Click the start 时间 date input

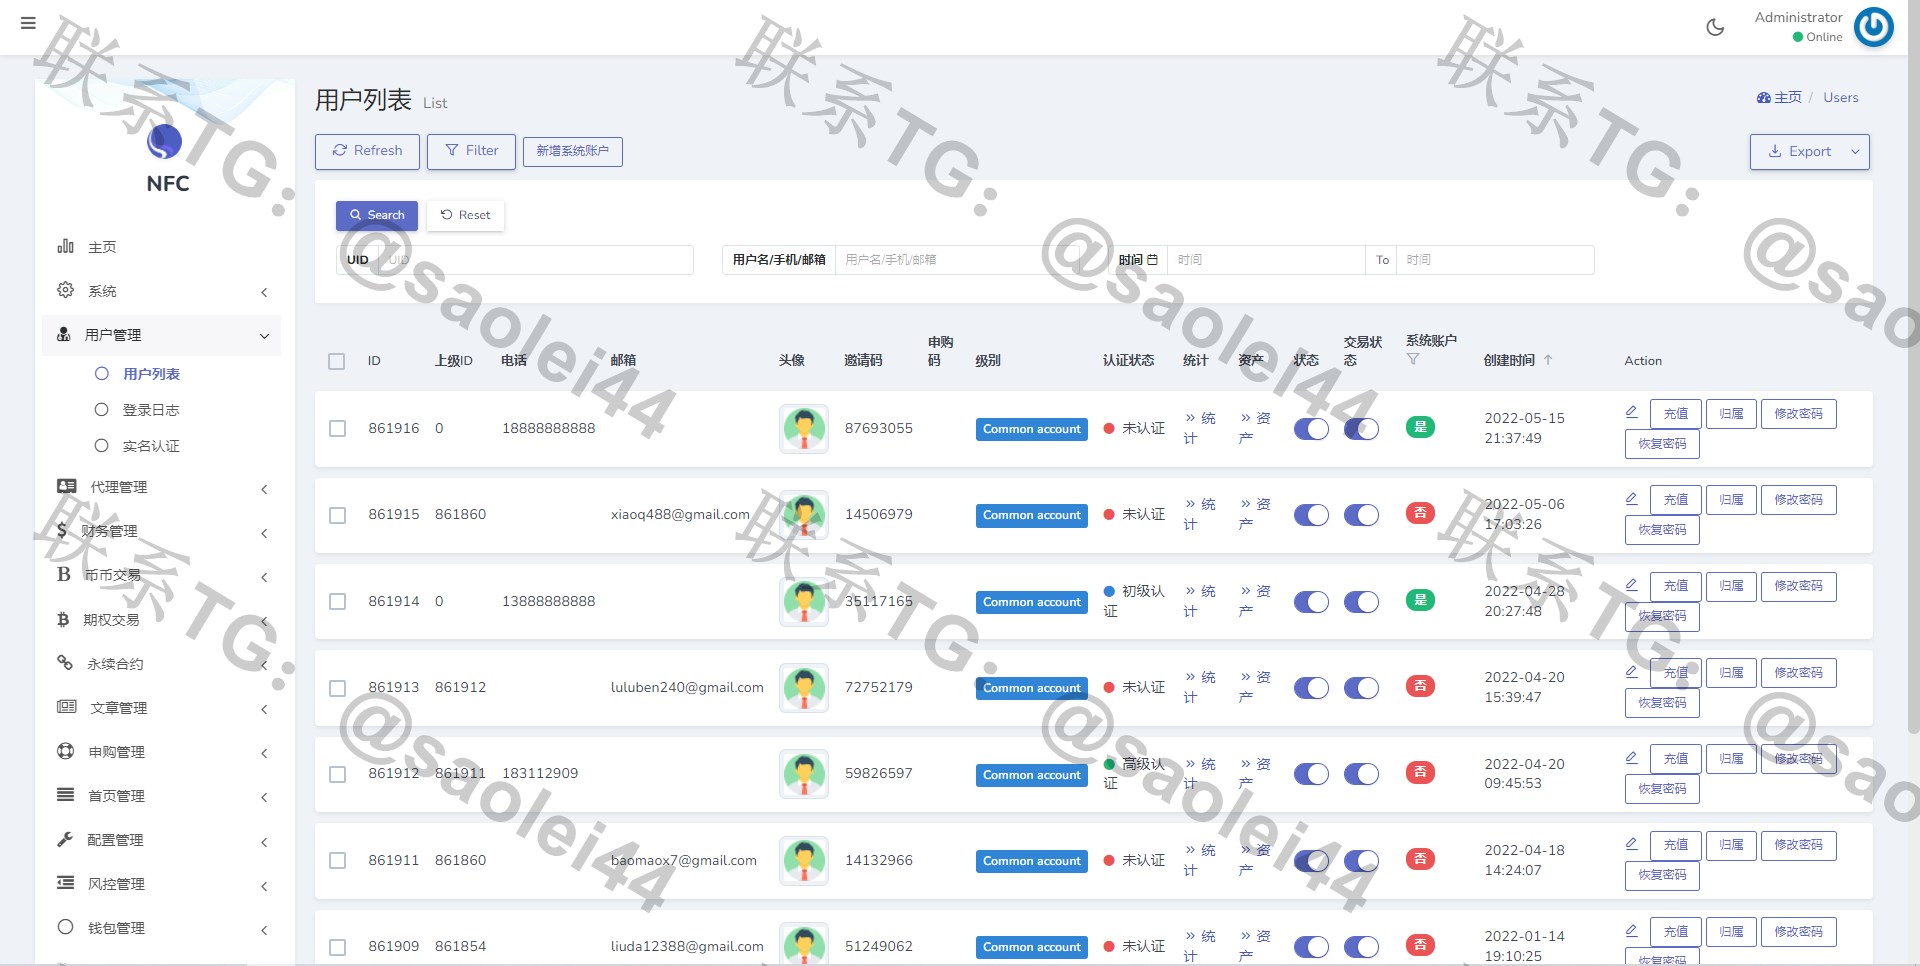coord(1266,260)
